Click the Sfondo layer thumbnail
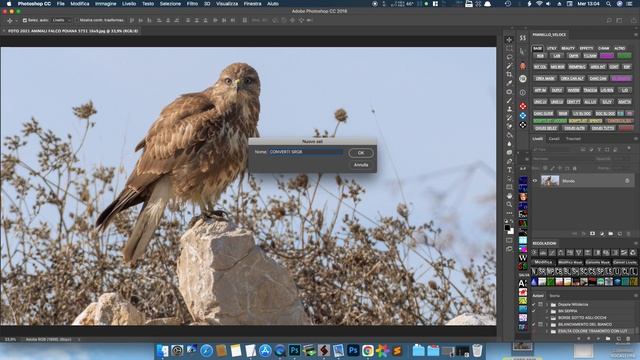640x360 pixels. pyautogui.click(x=550, y=180)
